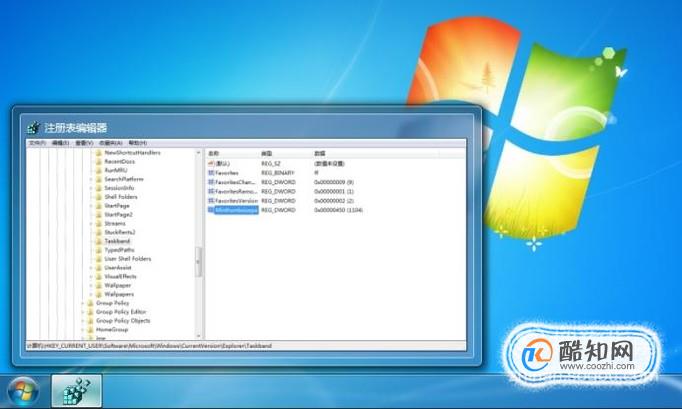
Task: Click the StuckRects2 folder icon
Action: (98, 232)
